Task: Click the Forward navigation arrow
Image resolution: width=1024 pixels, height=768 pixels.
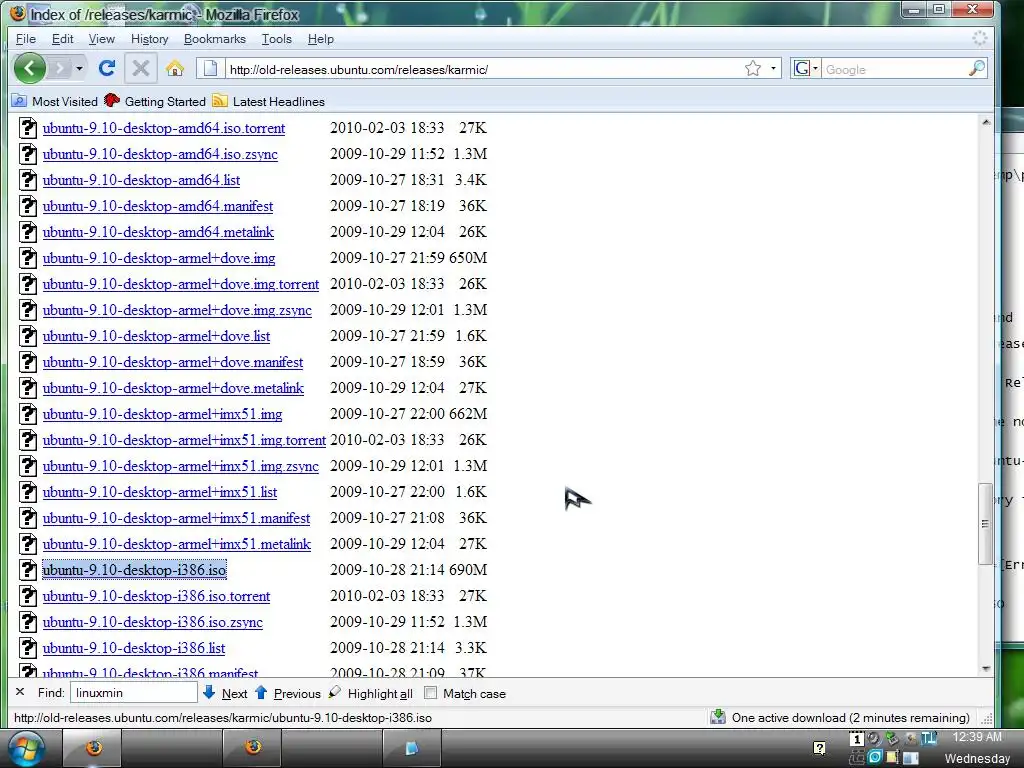Action: [59, 68]
